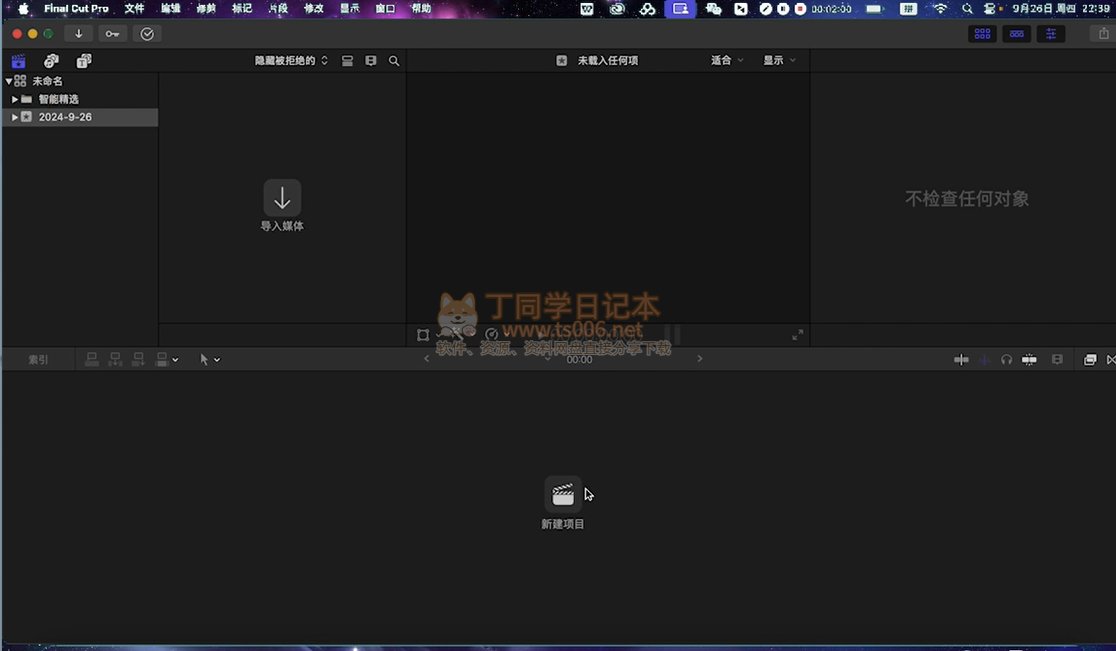Show the photos and audio sidebar
The height and width of the screenshot is (651, 1116).
tap(51, 61)
